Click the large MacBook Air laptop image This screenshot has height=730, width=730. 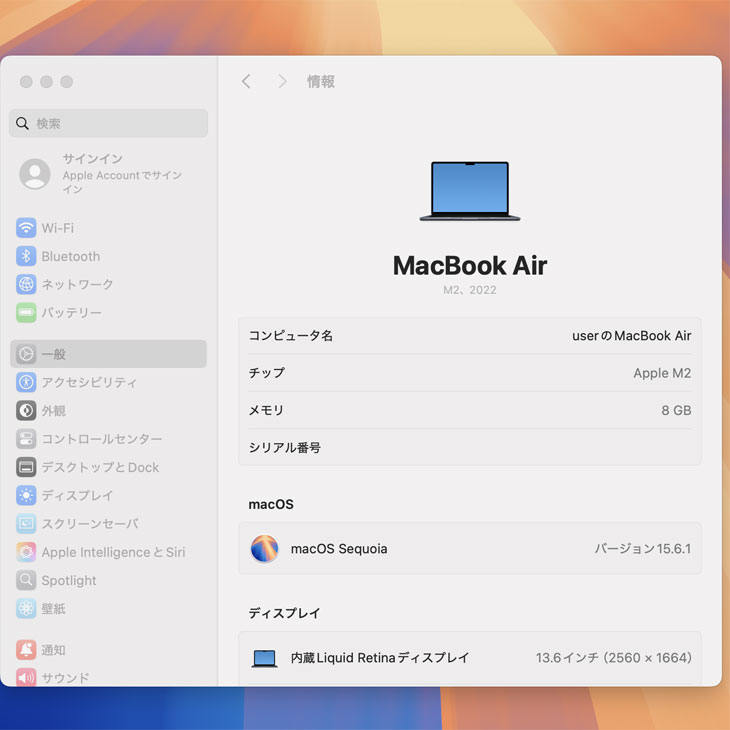[x=470, y=191]
